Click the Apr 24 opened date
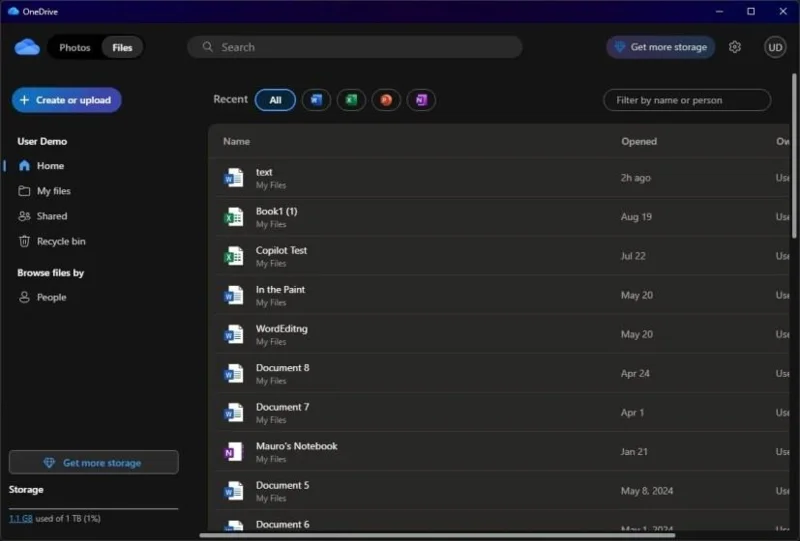800x541 pixels. tap(635, 374)
